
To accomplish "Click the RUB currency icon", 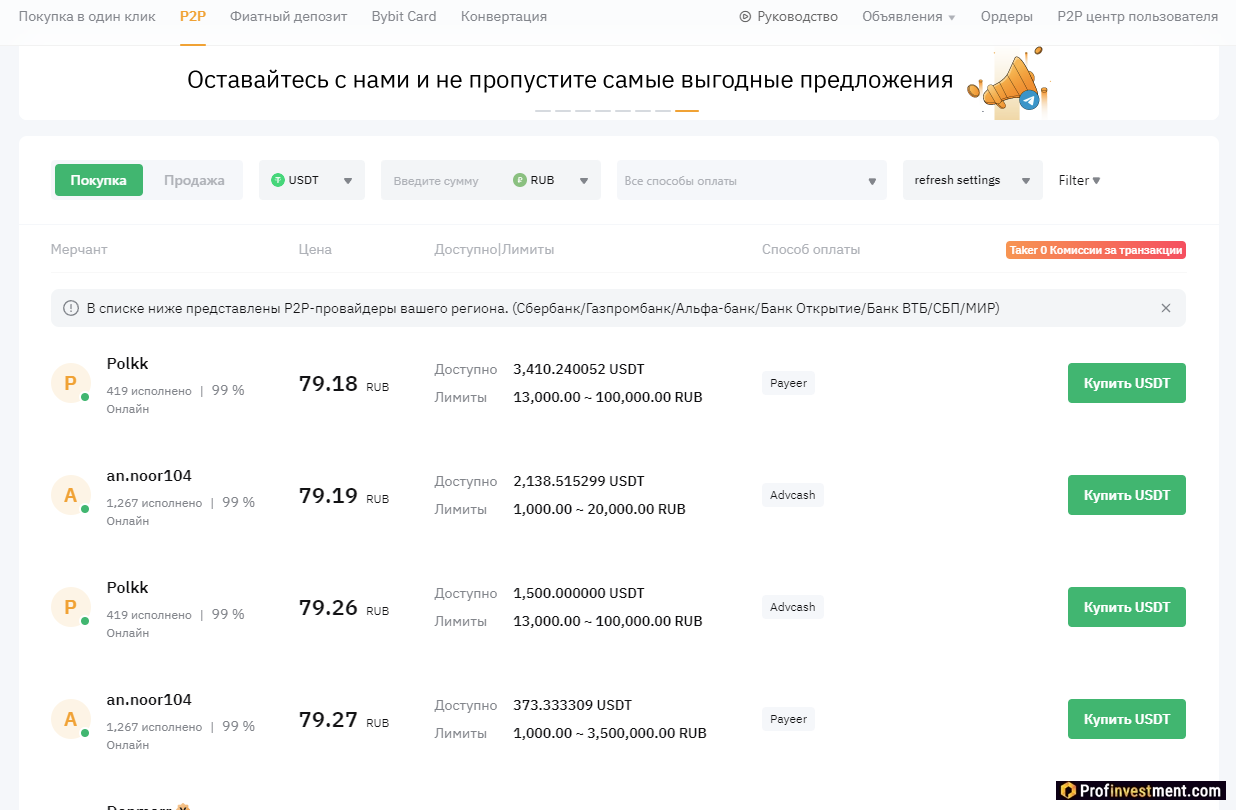I will point(519,180).
